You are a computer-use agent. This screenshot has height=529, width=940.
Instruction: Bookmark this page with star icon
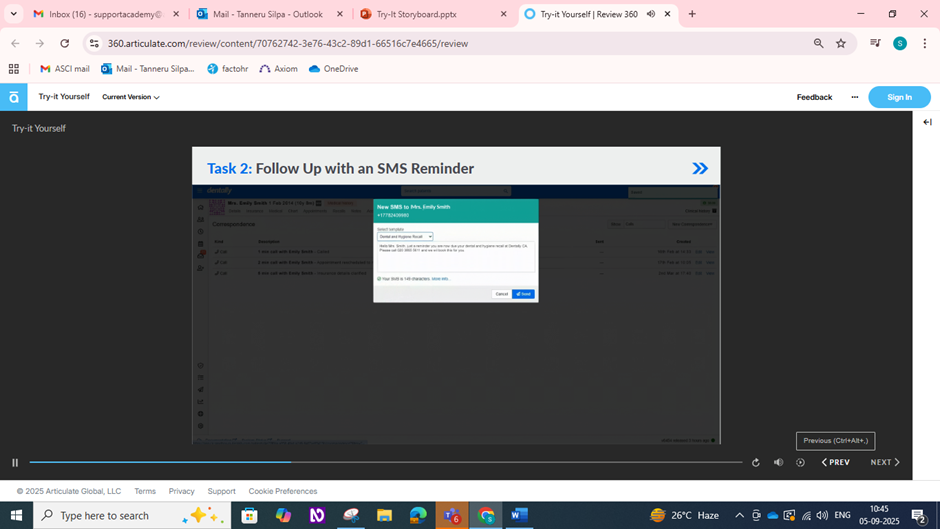click(x=841, y=43)
